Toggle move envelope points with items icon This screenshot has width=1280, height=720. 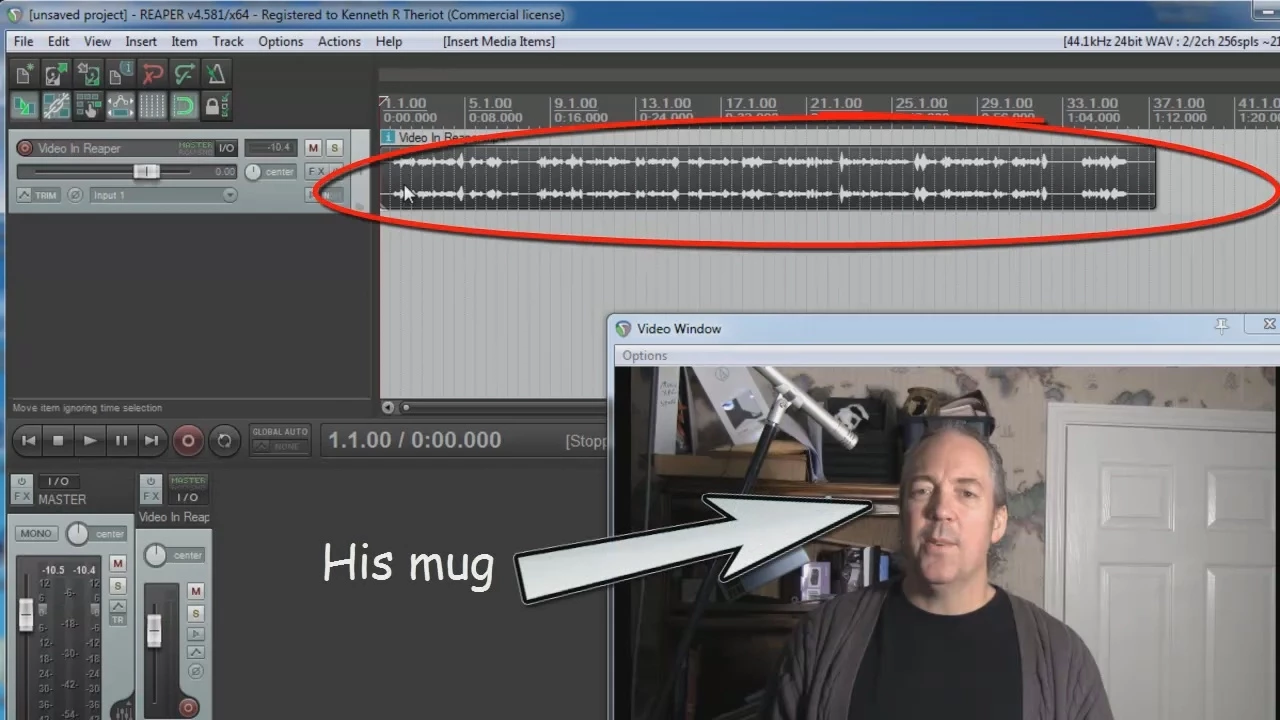(x=120, y=105)
